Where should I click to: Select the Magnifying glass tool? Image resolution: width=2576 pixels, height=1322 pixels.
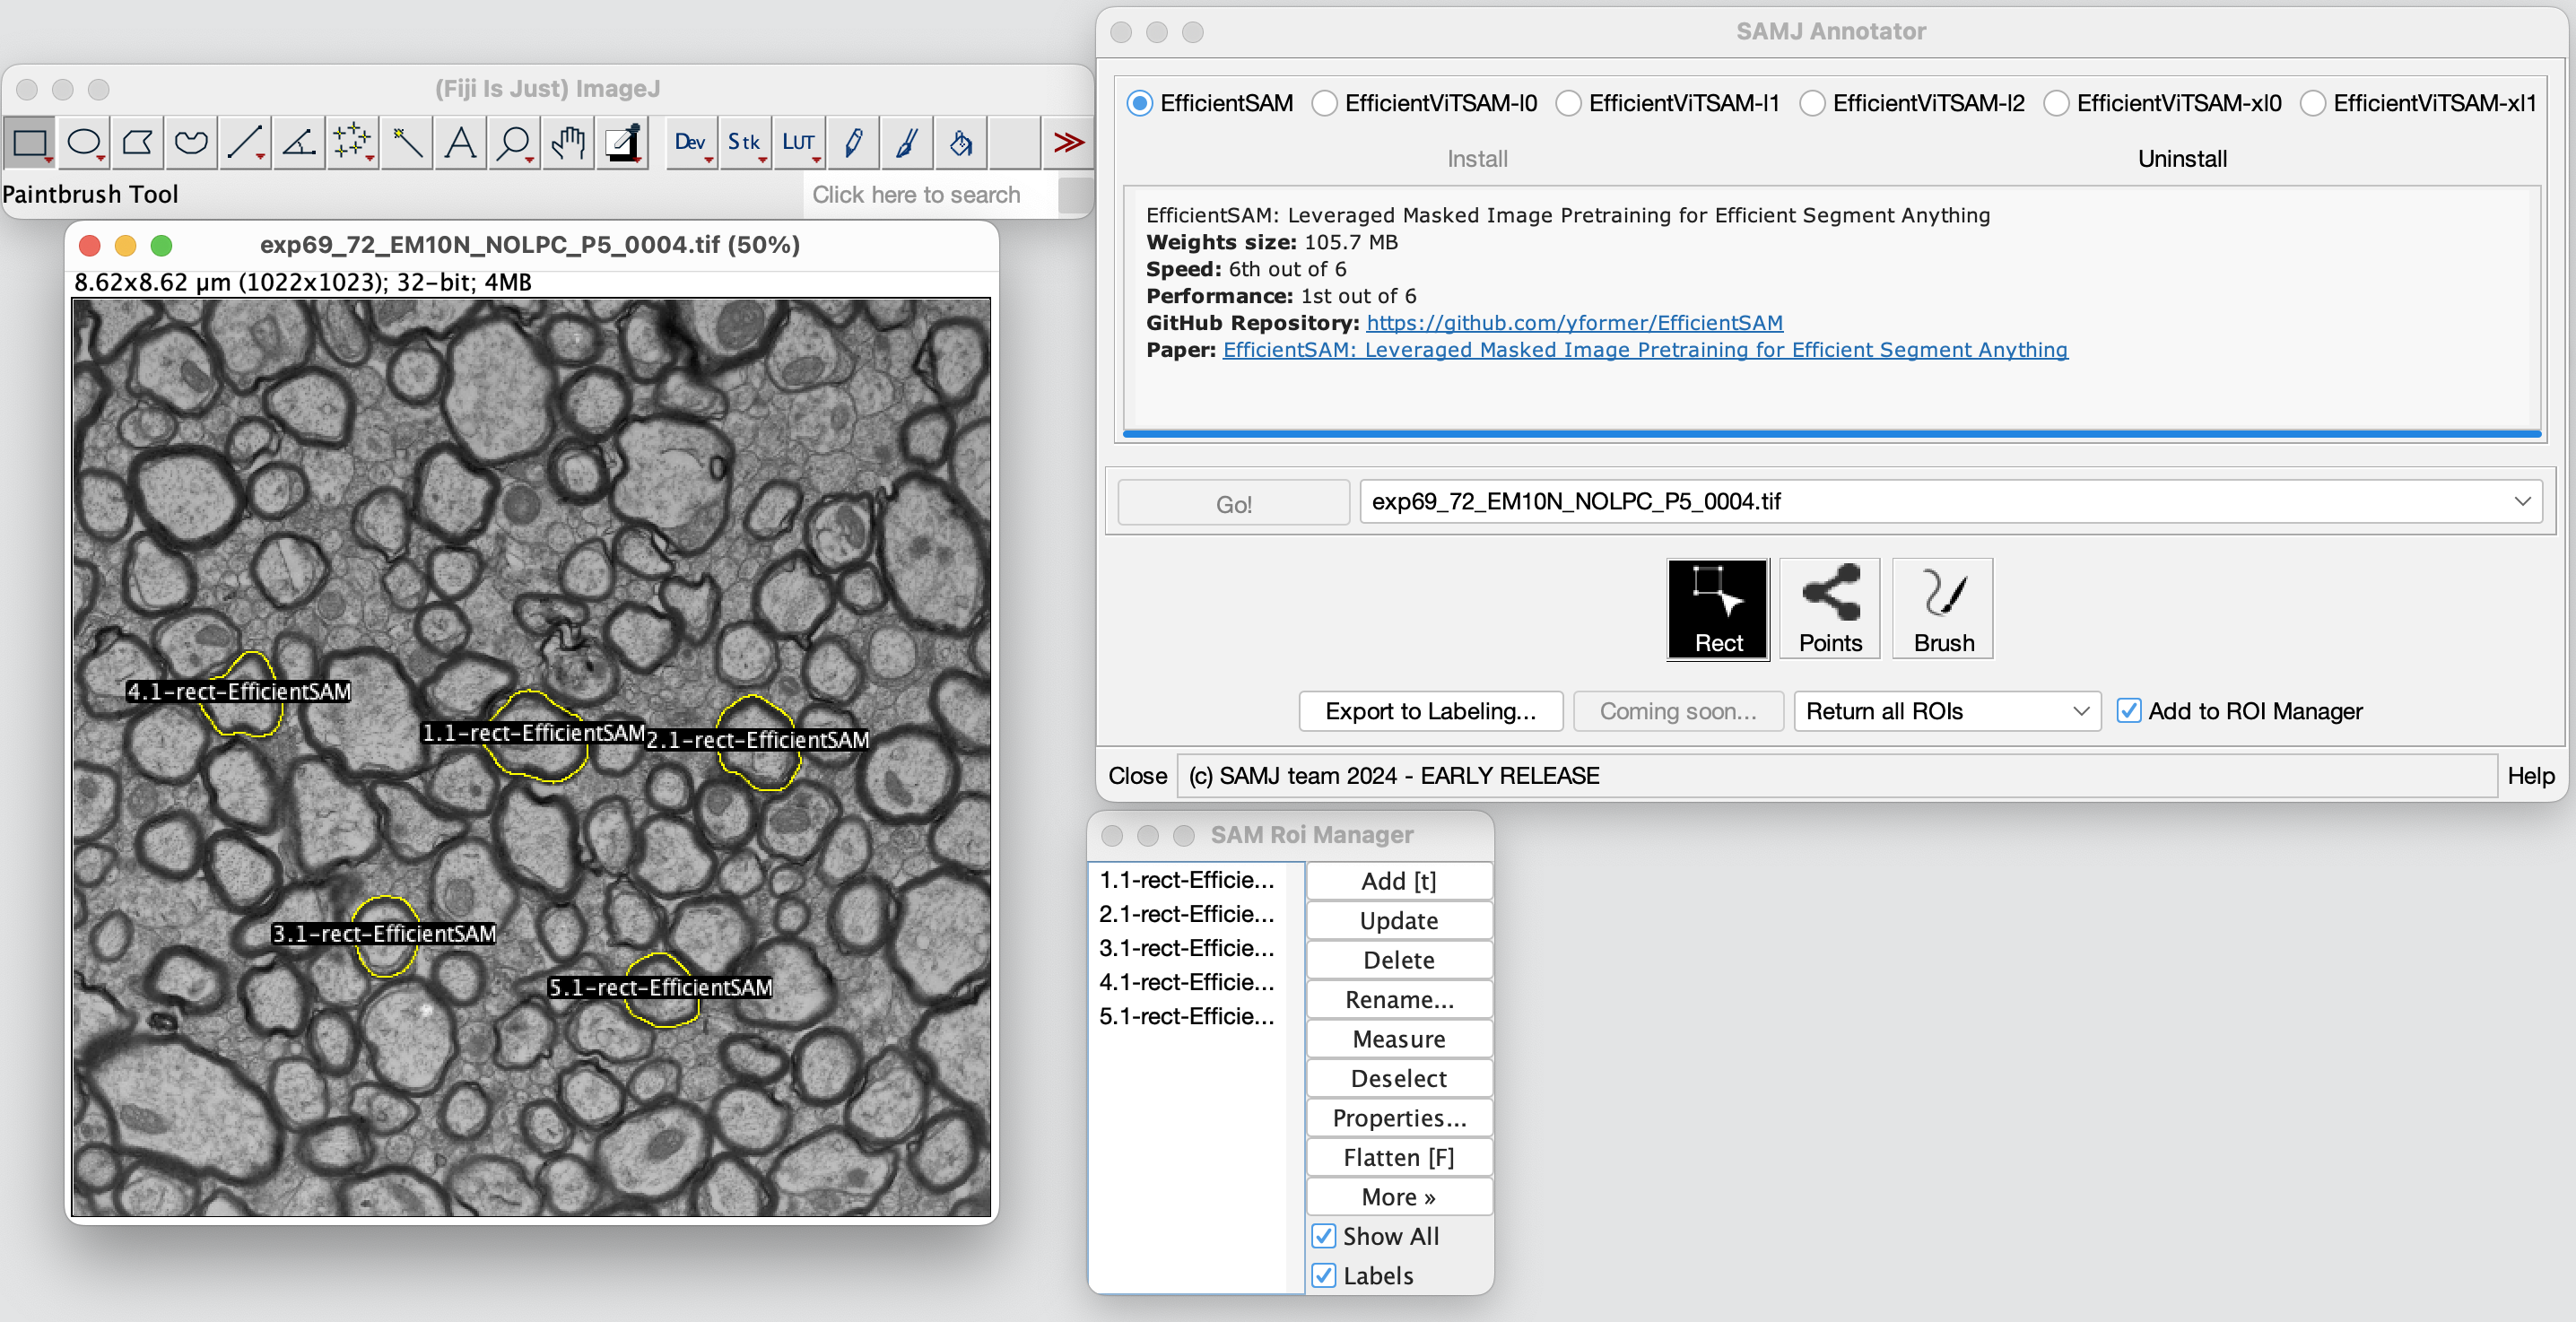tap(515, 143)
